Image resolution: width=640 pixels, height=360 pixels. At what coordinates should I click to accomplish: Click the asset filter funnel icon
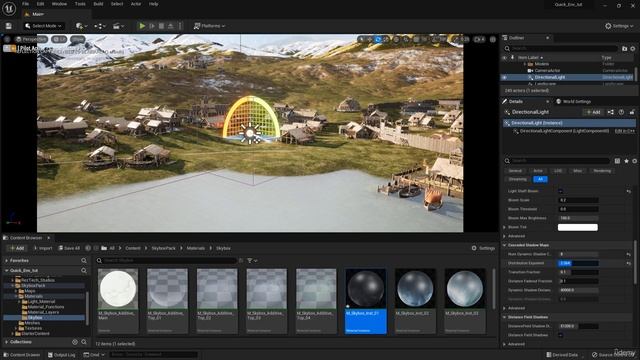click(x=250, y=260)
